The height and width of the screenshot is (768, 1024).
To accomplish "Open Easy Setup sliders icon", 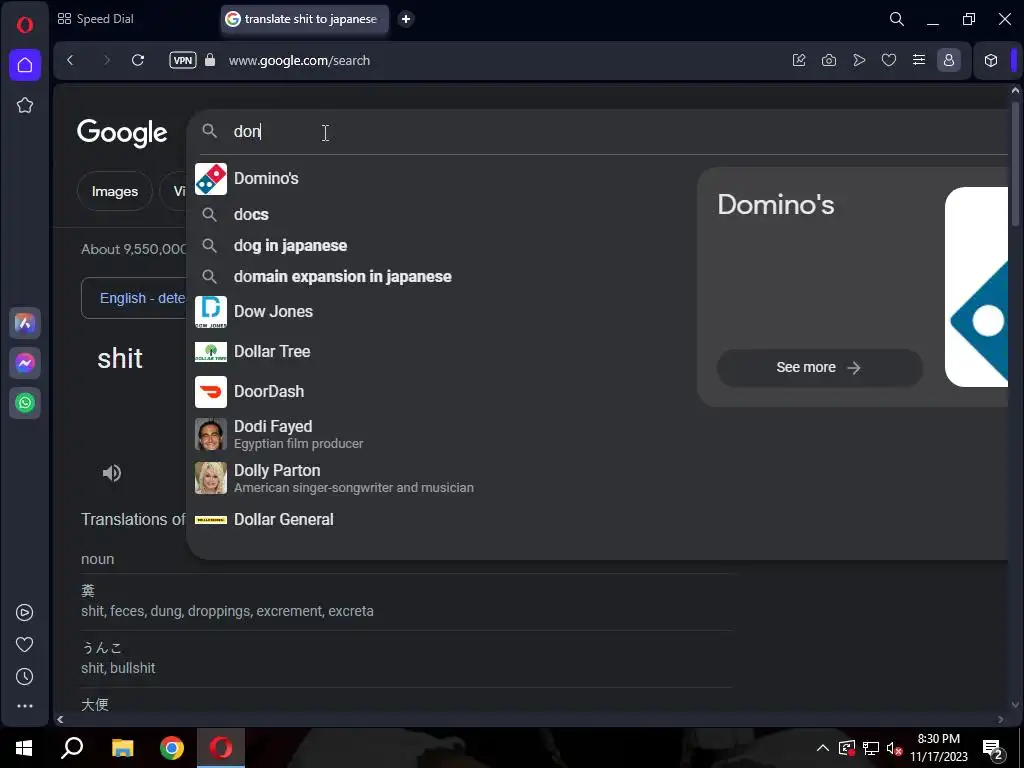I will [919, 60].
